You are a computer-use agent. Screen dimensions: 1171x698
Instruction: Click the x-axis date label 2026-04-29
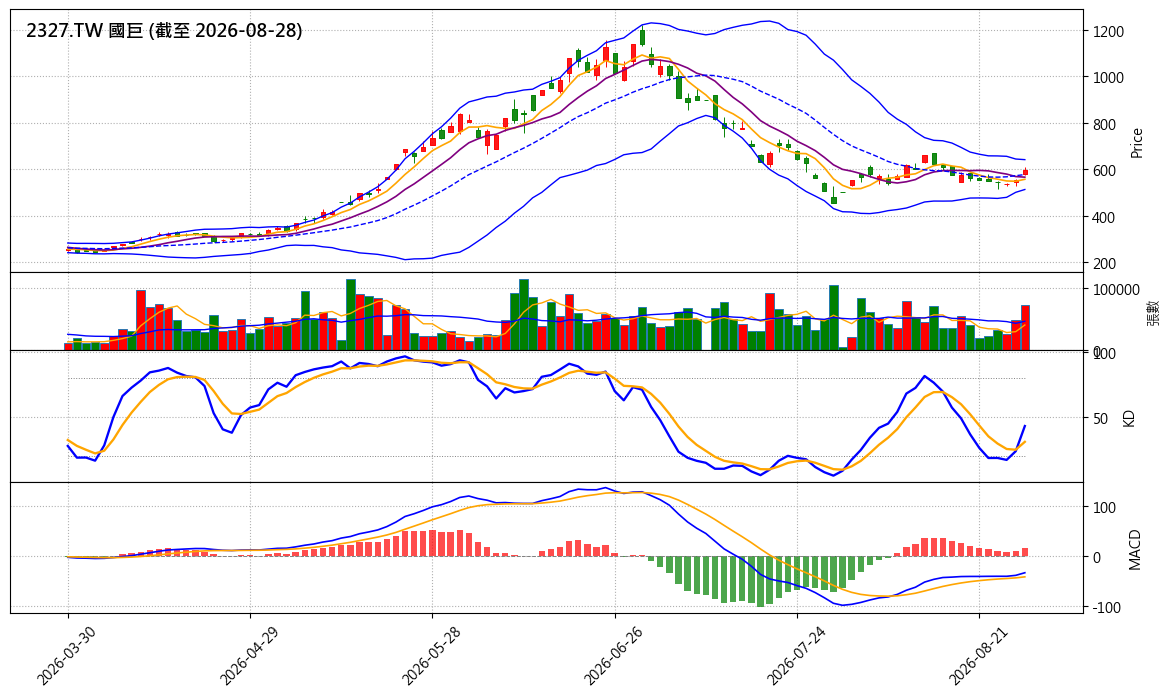pyautogui.click(x=248, y=655)
